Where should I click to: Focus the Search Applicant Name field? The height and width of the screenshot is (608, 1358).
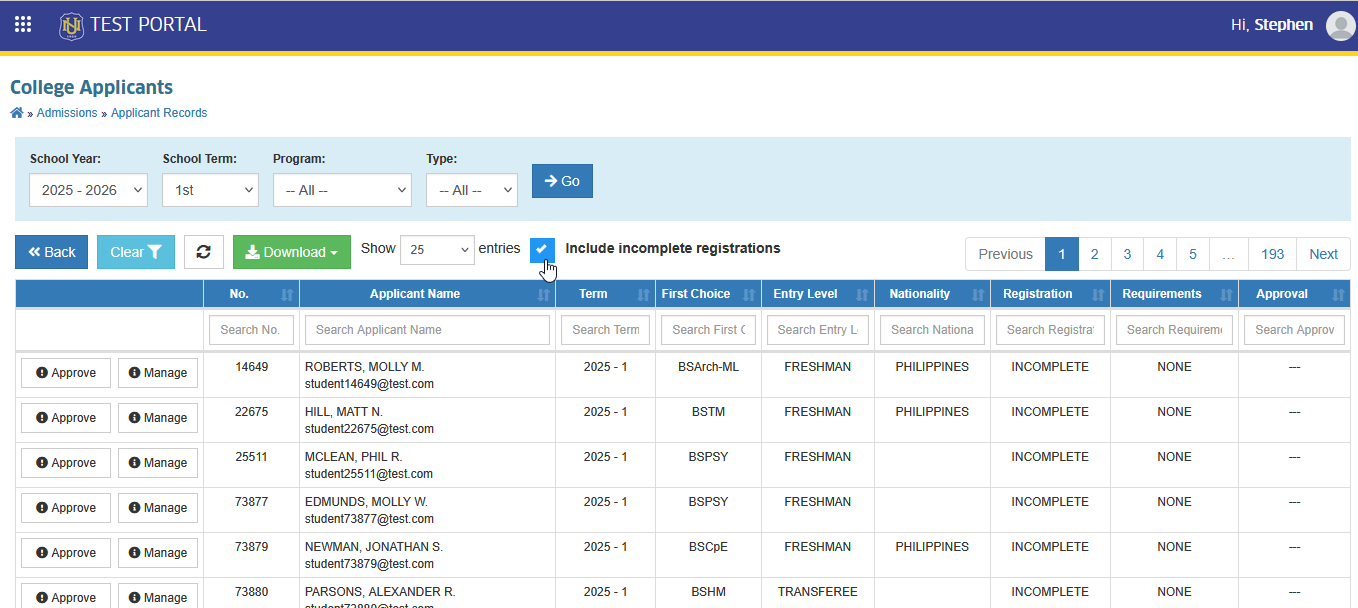click(x=427, y=330)
